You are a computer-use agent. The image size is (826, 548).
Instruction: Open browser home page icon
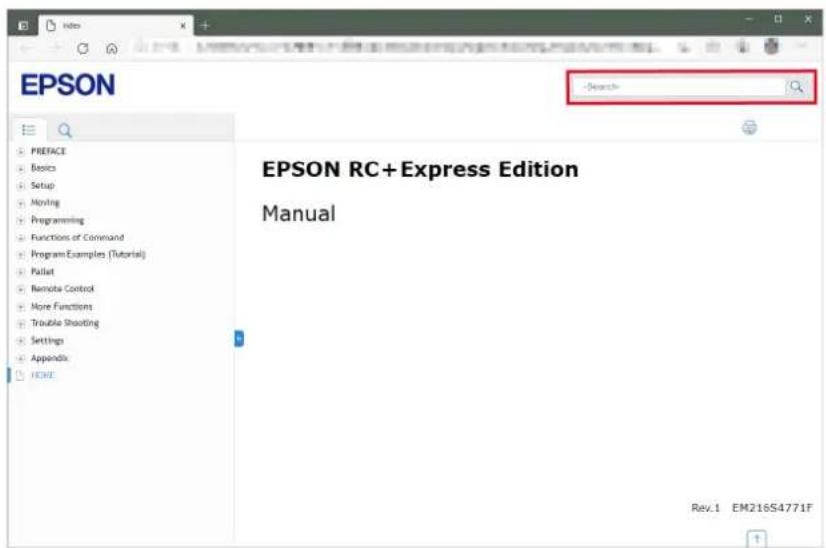coord(112,48)
